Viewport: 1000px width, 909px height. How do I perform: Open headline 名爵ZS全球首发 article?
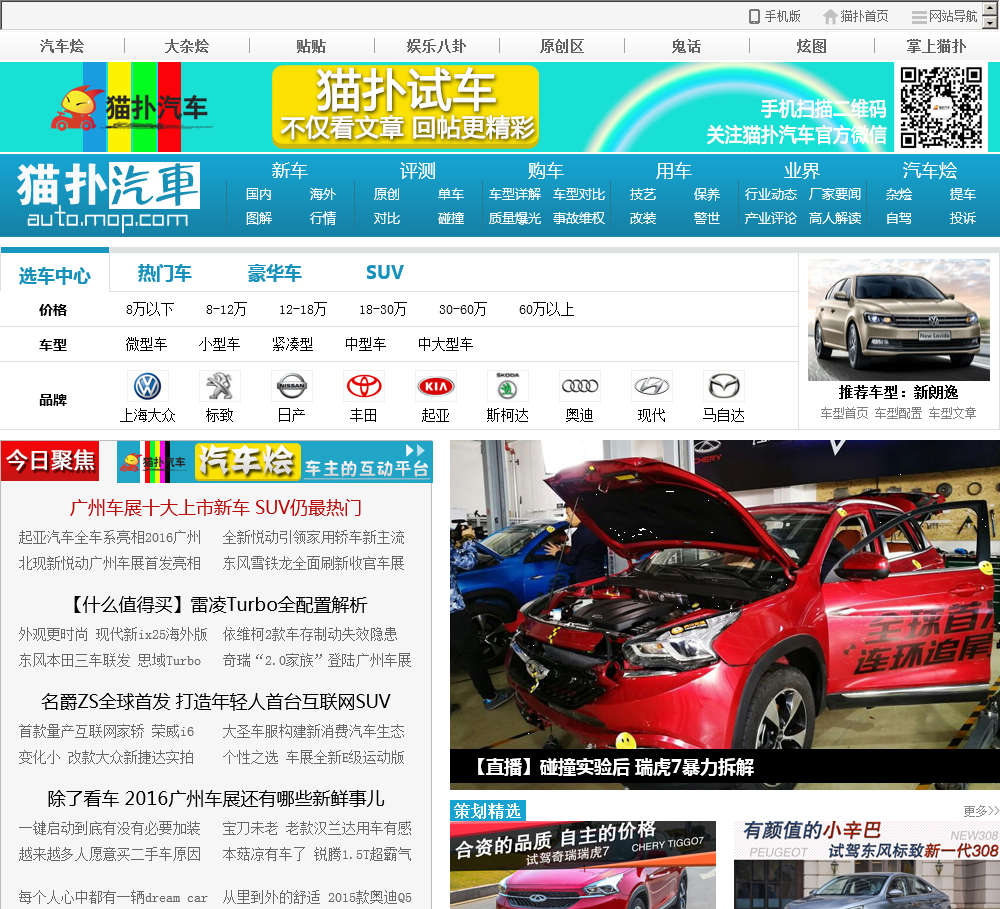click(216, 702)
